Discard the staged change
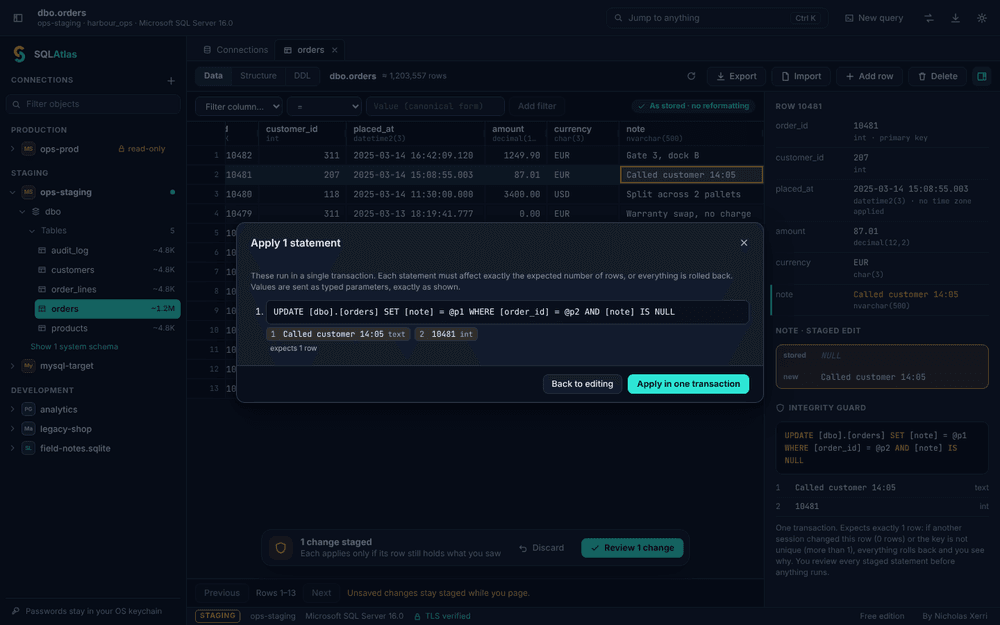Image resolution: width=1000 pixels, height=625 pixels. [541, 548]
